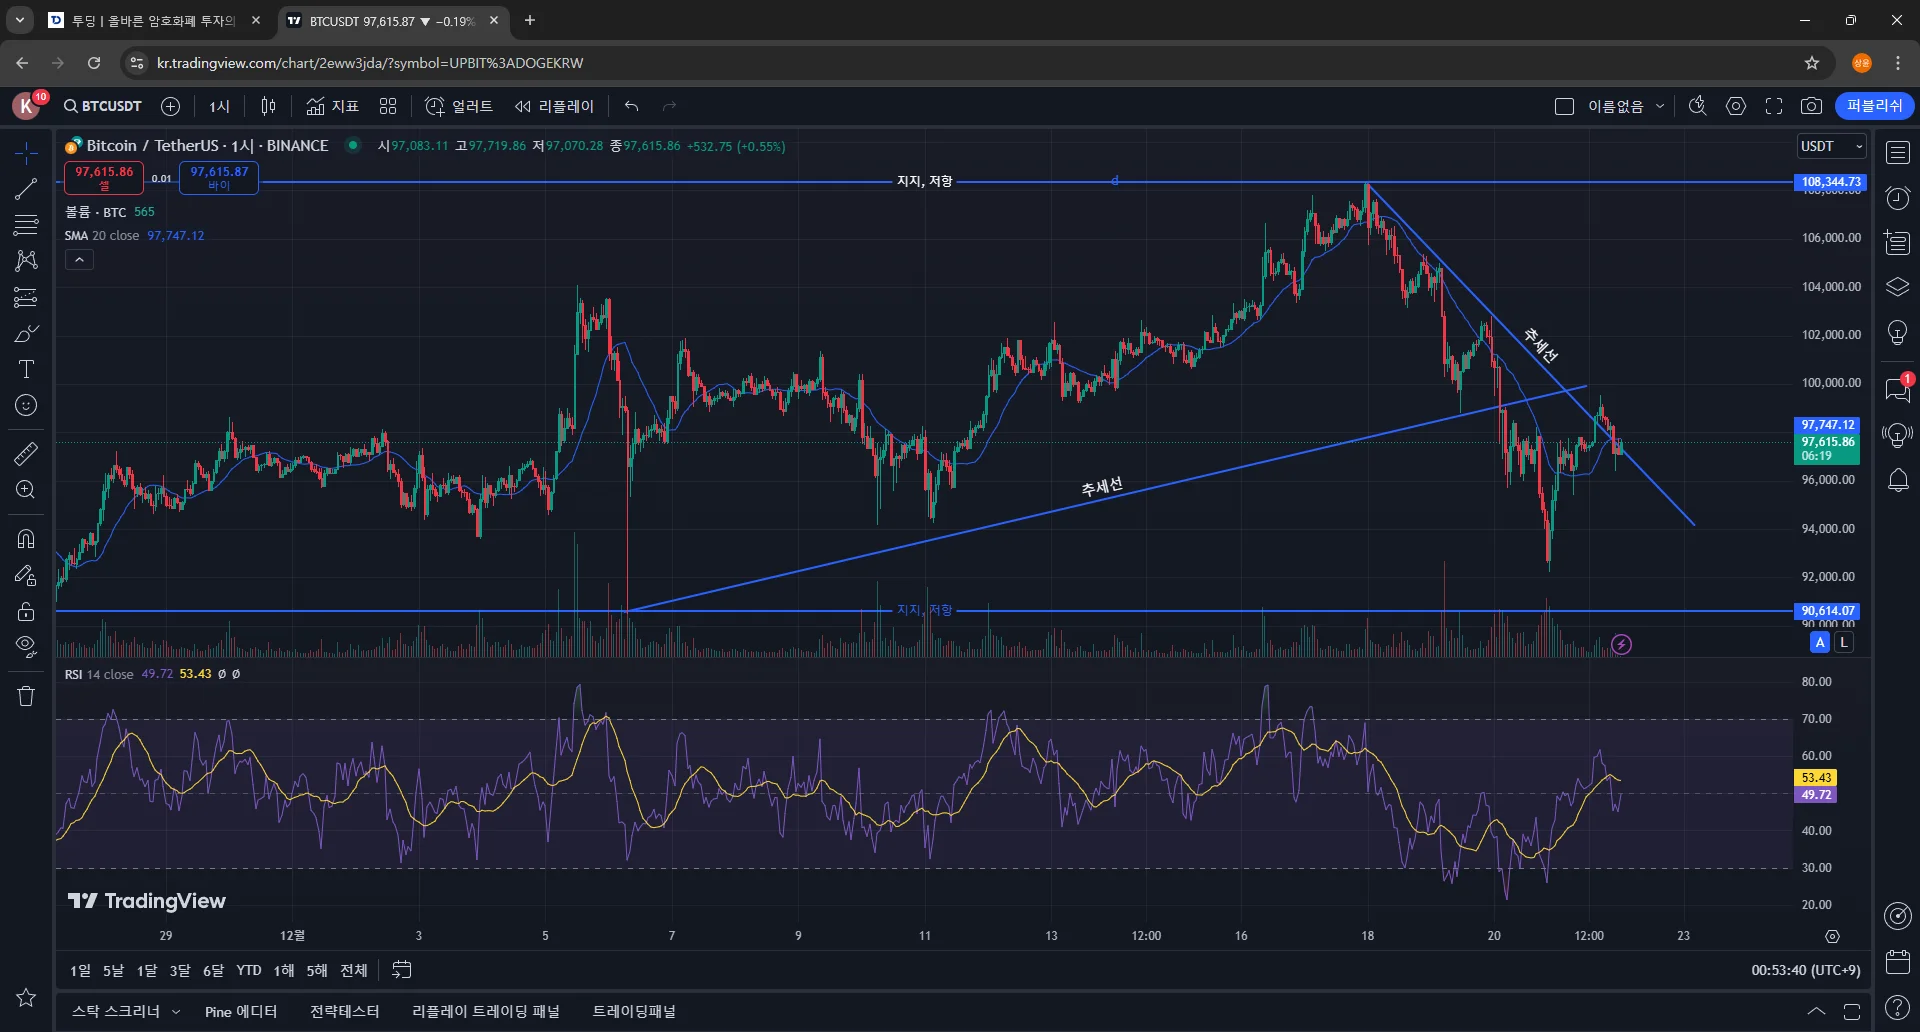Open the 전략테스터 tab
Viewport: 1920px width, 1032px height.
click(345, 1011)
